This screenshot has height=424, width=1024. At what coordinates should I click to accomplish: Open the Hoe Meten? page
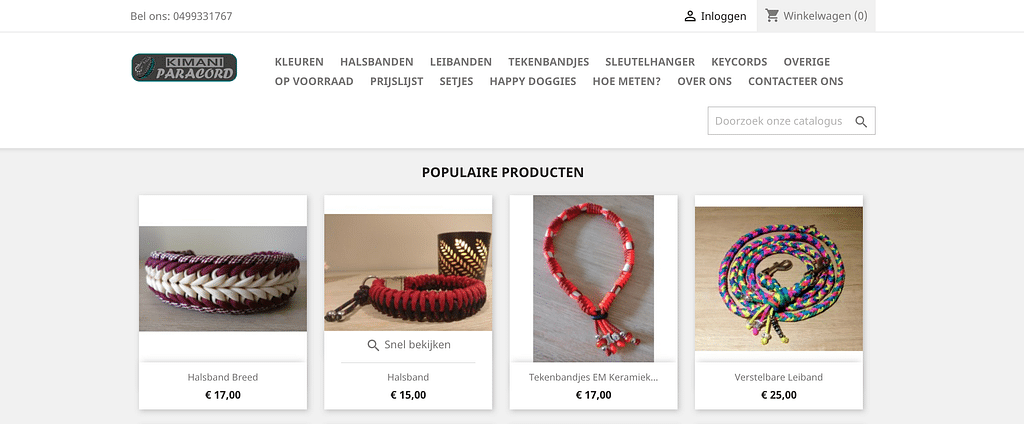626,81
